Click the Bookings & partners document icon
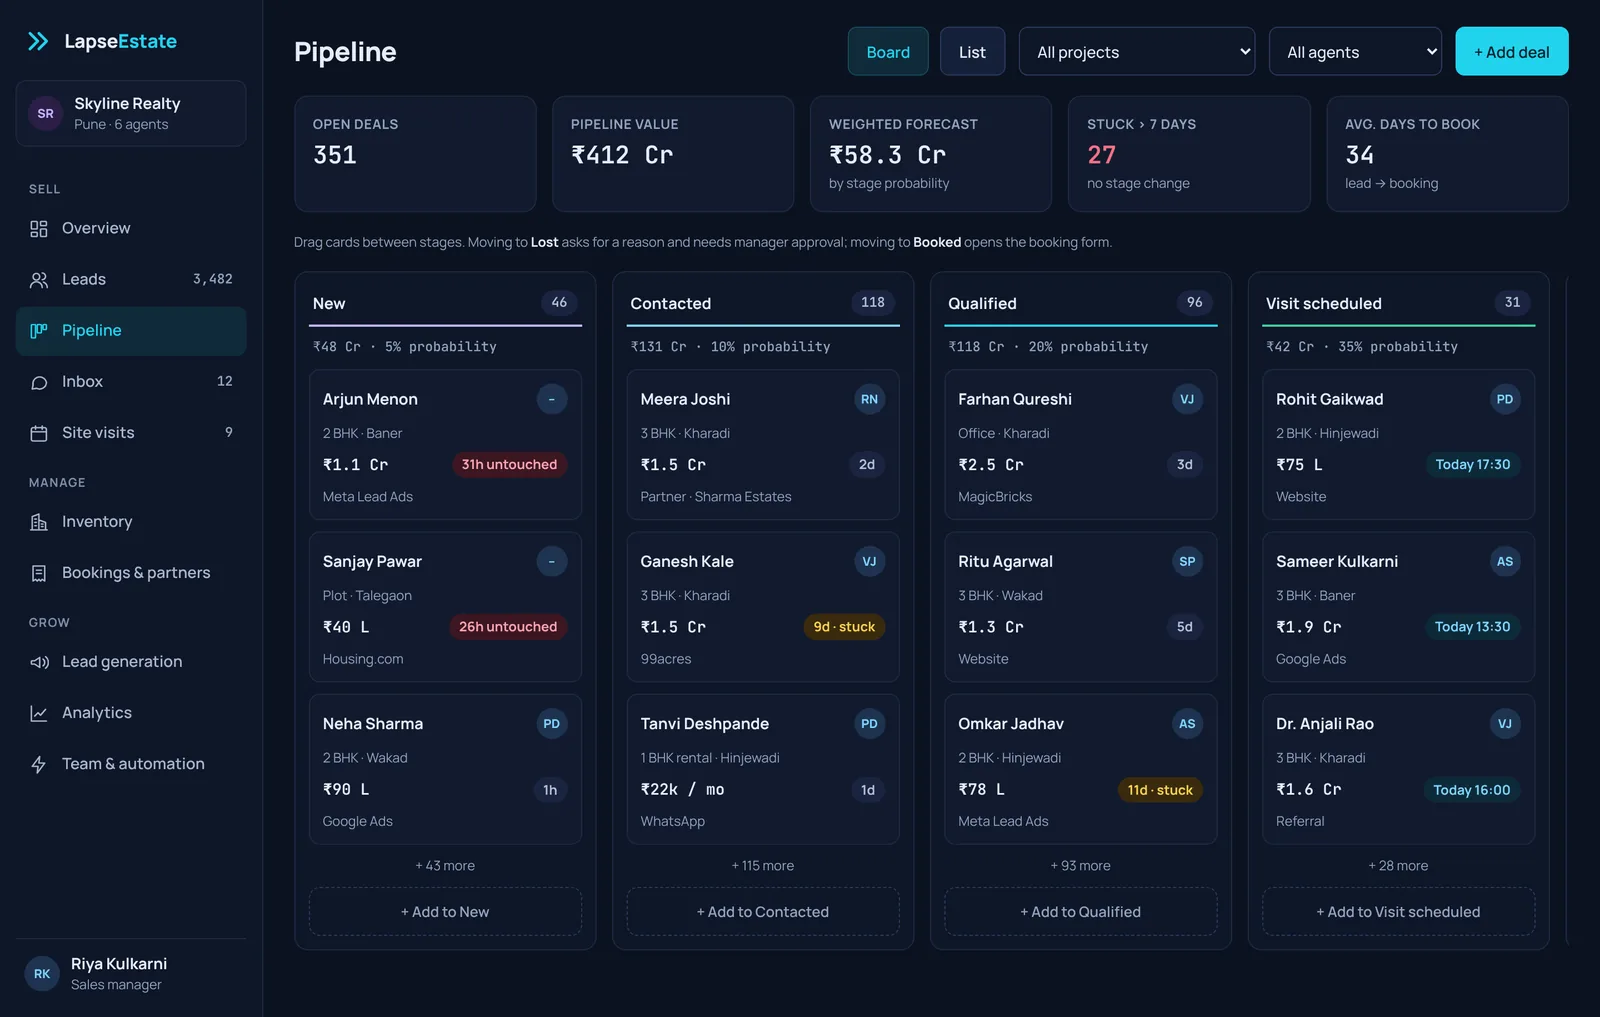This screenshot has height=1017, width=1600. pos(39,573)
